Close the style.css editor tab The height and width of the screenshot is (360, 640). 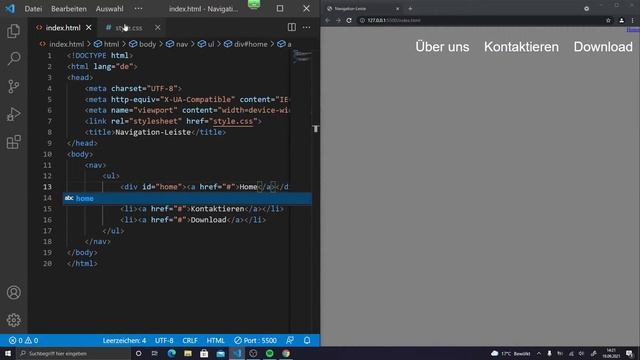[158, 27]
